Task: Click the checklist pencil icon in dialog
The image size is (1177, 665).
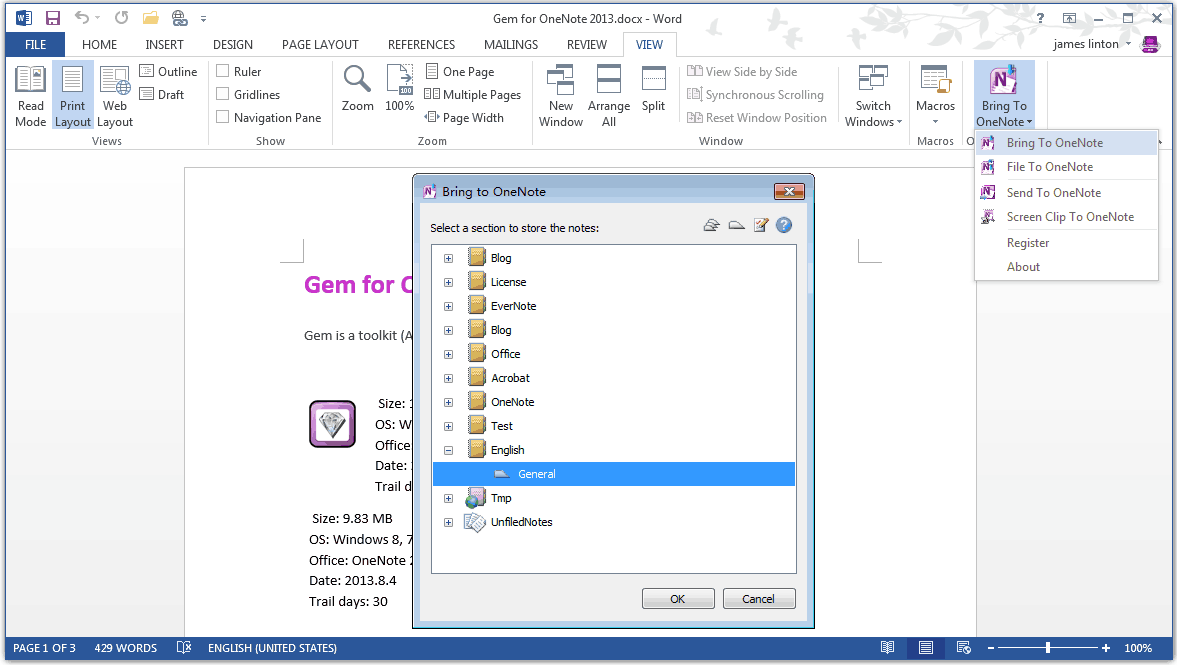Action: click(x=760, y=225)
